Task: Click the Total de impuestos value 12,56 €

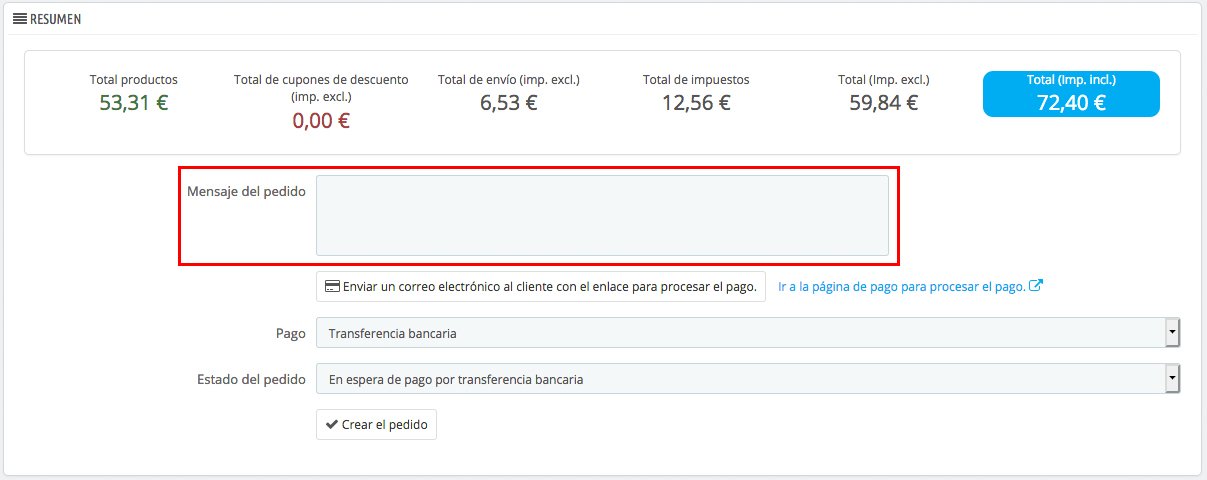Action: [696, 101]
